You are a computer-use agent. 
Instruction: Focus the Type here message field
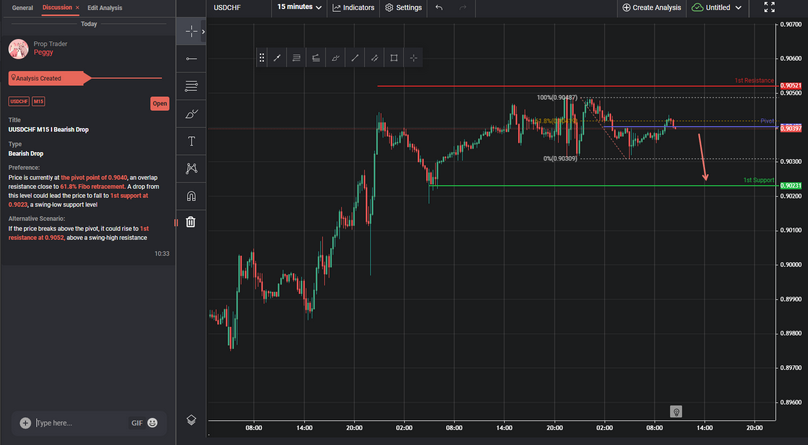click(x=80, y=423)
